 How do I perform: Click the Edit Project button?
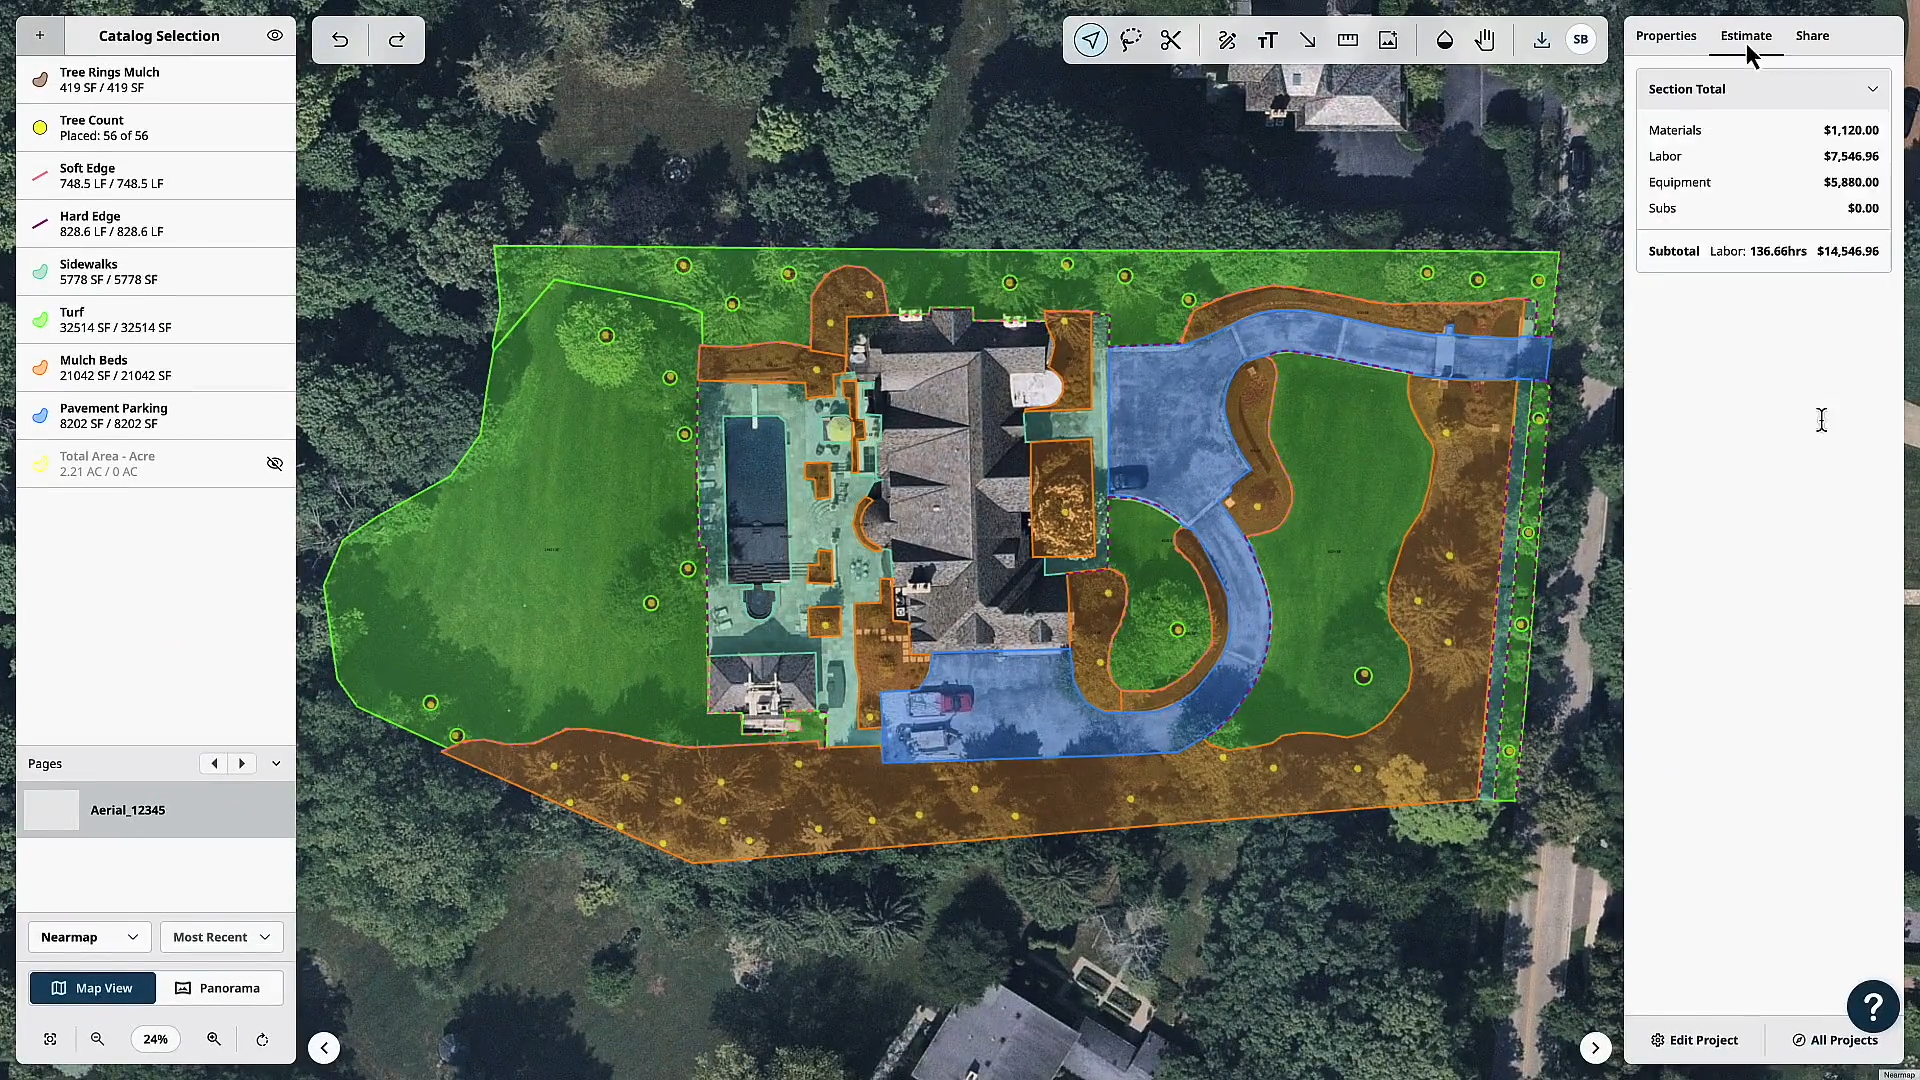[1695, 1040]
